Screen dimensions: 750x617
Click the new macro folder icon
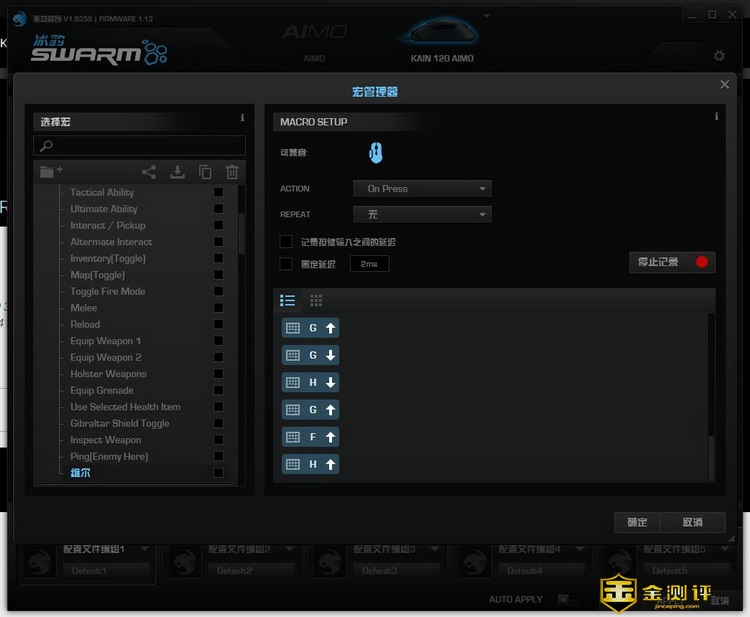click(x=50, y=172)
